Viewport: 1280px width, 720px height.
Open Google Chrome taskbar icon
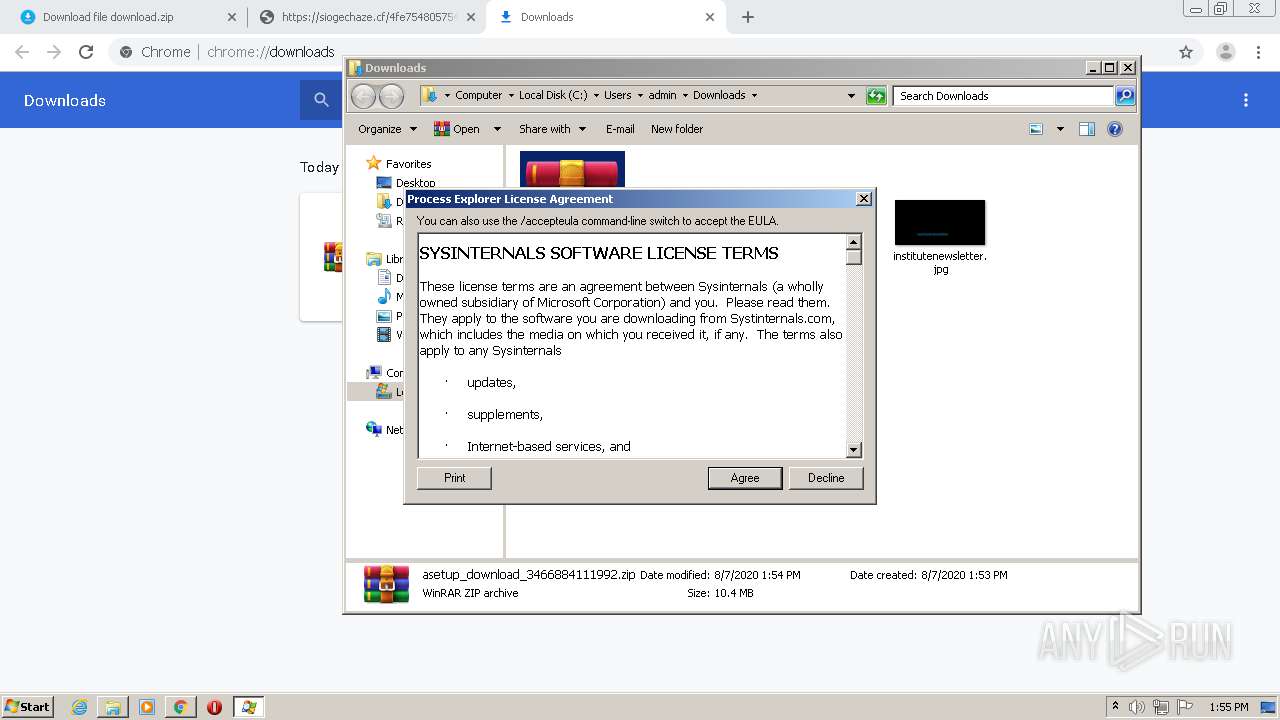pyautogui.click(x=180, y=707)
